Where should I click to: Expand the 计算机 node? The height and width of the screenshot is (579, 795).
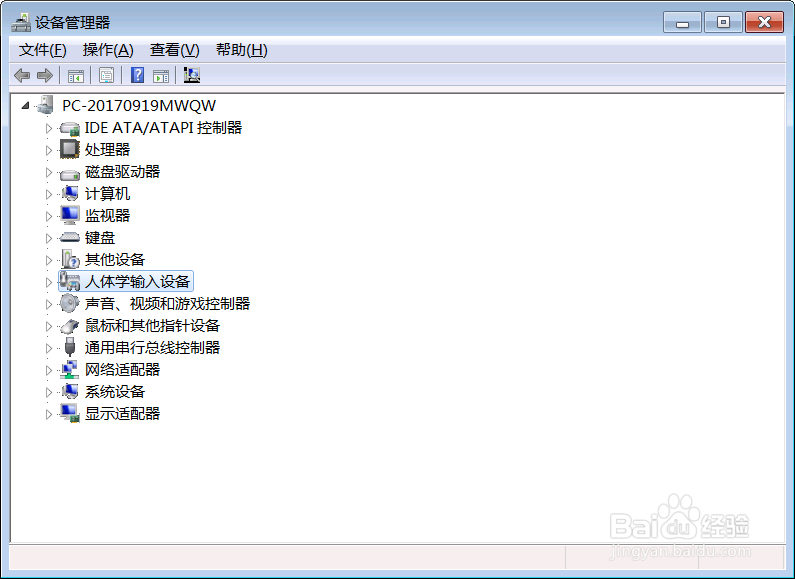(x=49, y=194)
